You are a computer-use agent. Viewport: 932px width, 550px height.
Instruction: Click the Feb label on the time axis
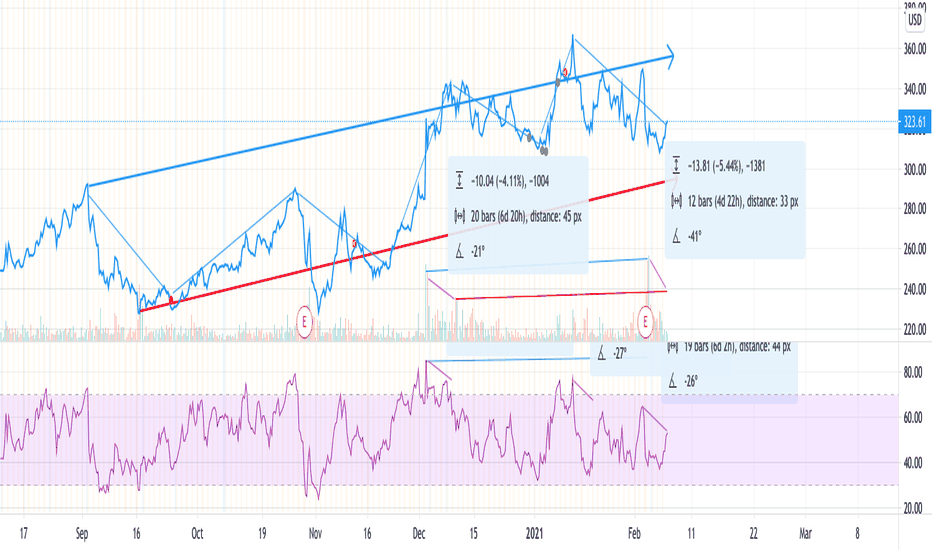(x=634, y=533)
